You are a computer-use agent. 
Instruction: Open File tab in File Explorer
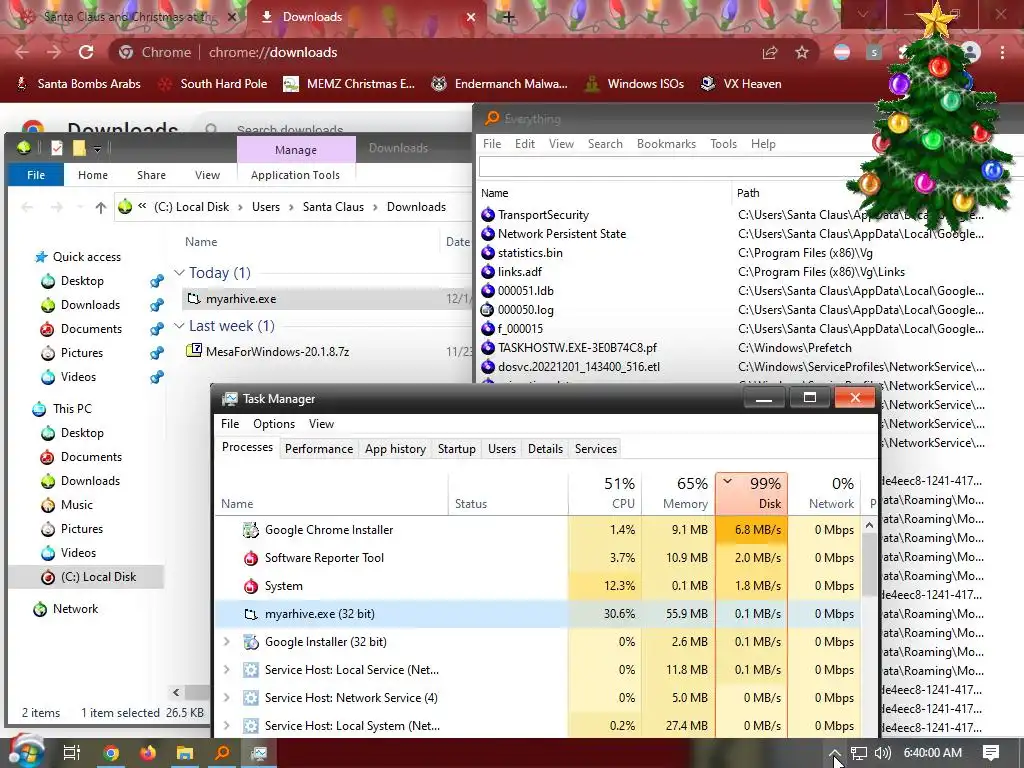(36, 174)
